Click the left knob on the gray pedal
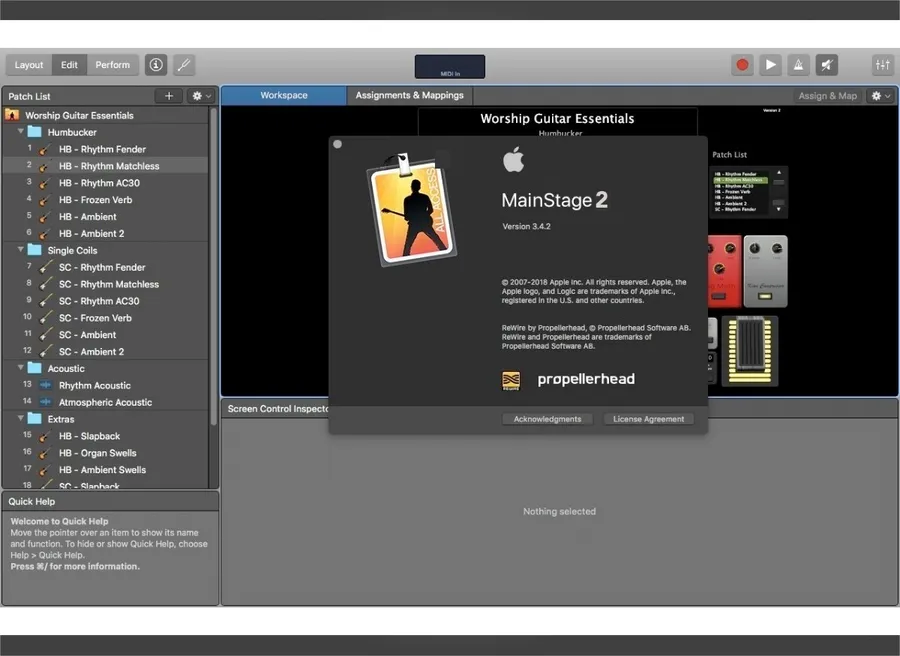This screenshot has width=900, height=656. click(754, 249)
